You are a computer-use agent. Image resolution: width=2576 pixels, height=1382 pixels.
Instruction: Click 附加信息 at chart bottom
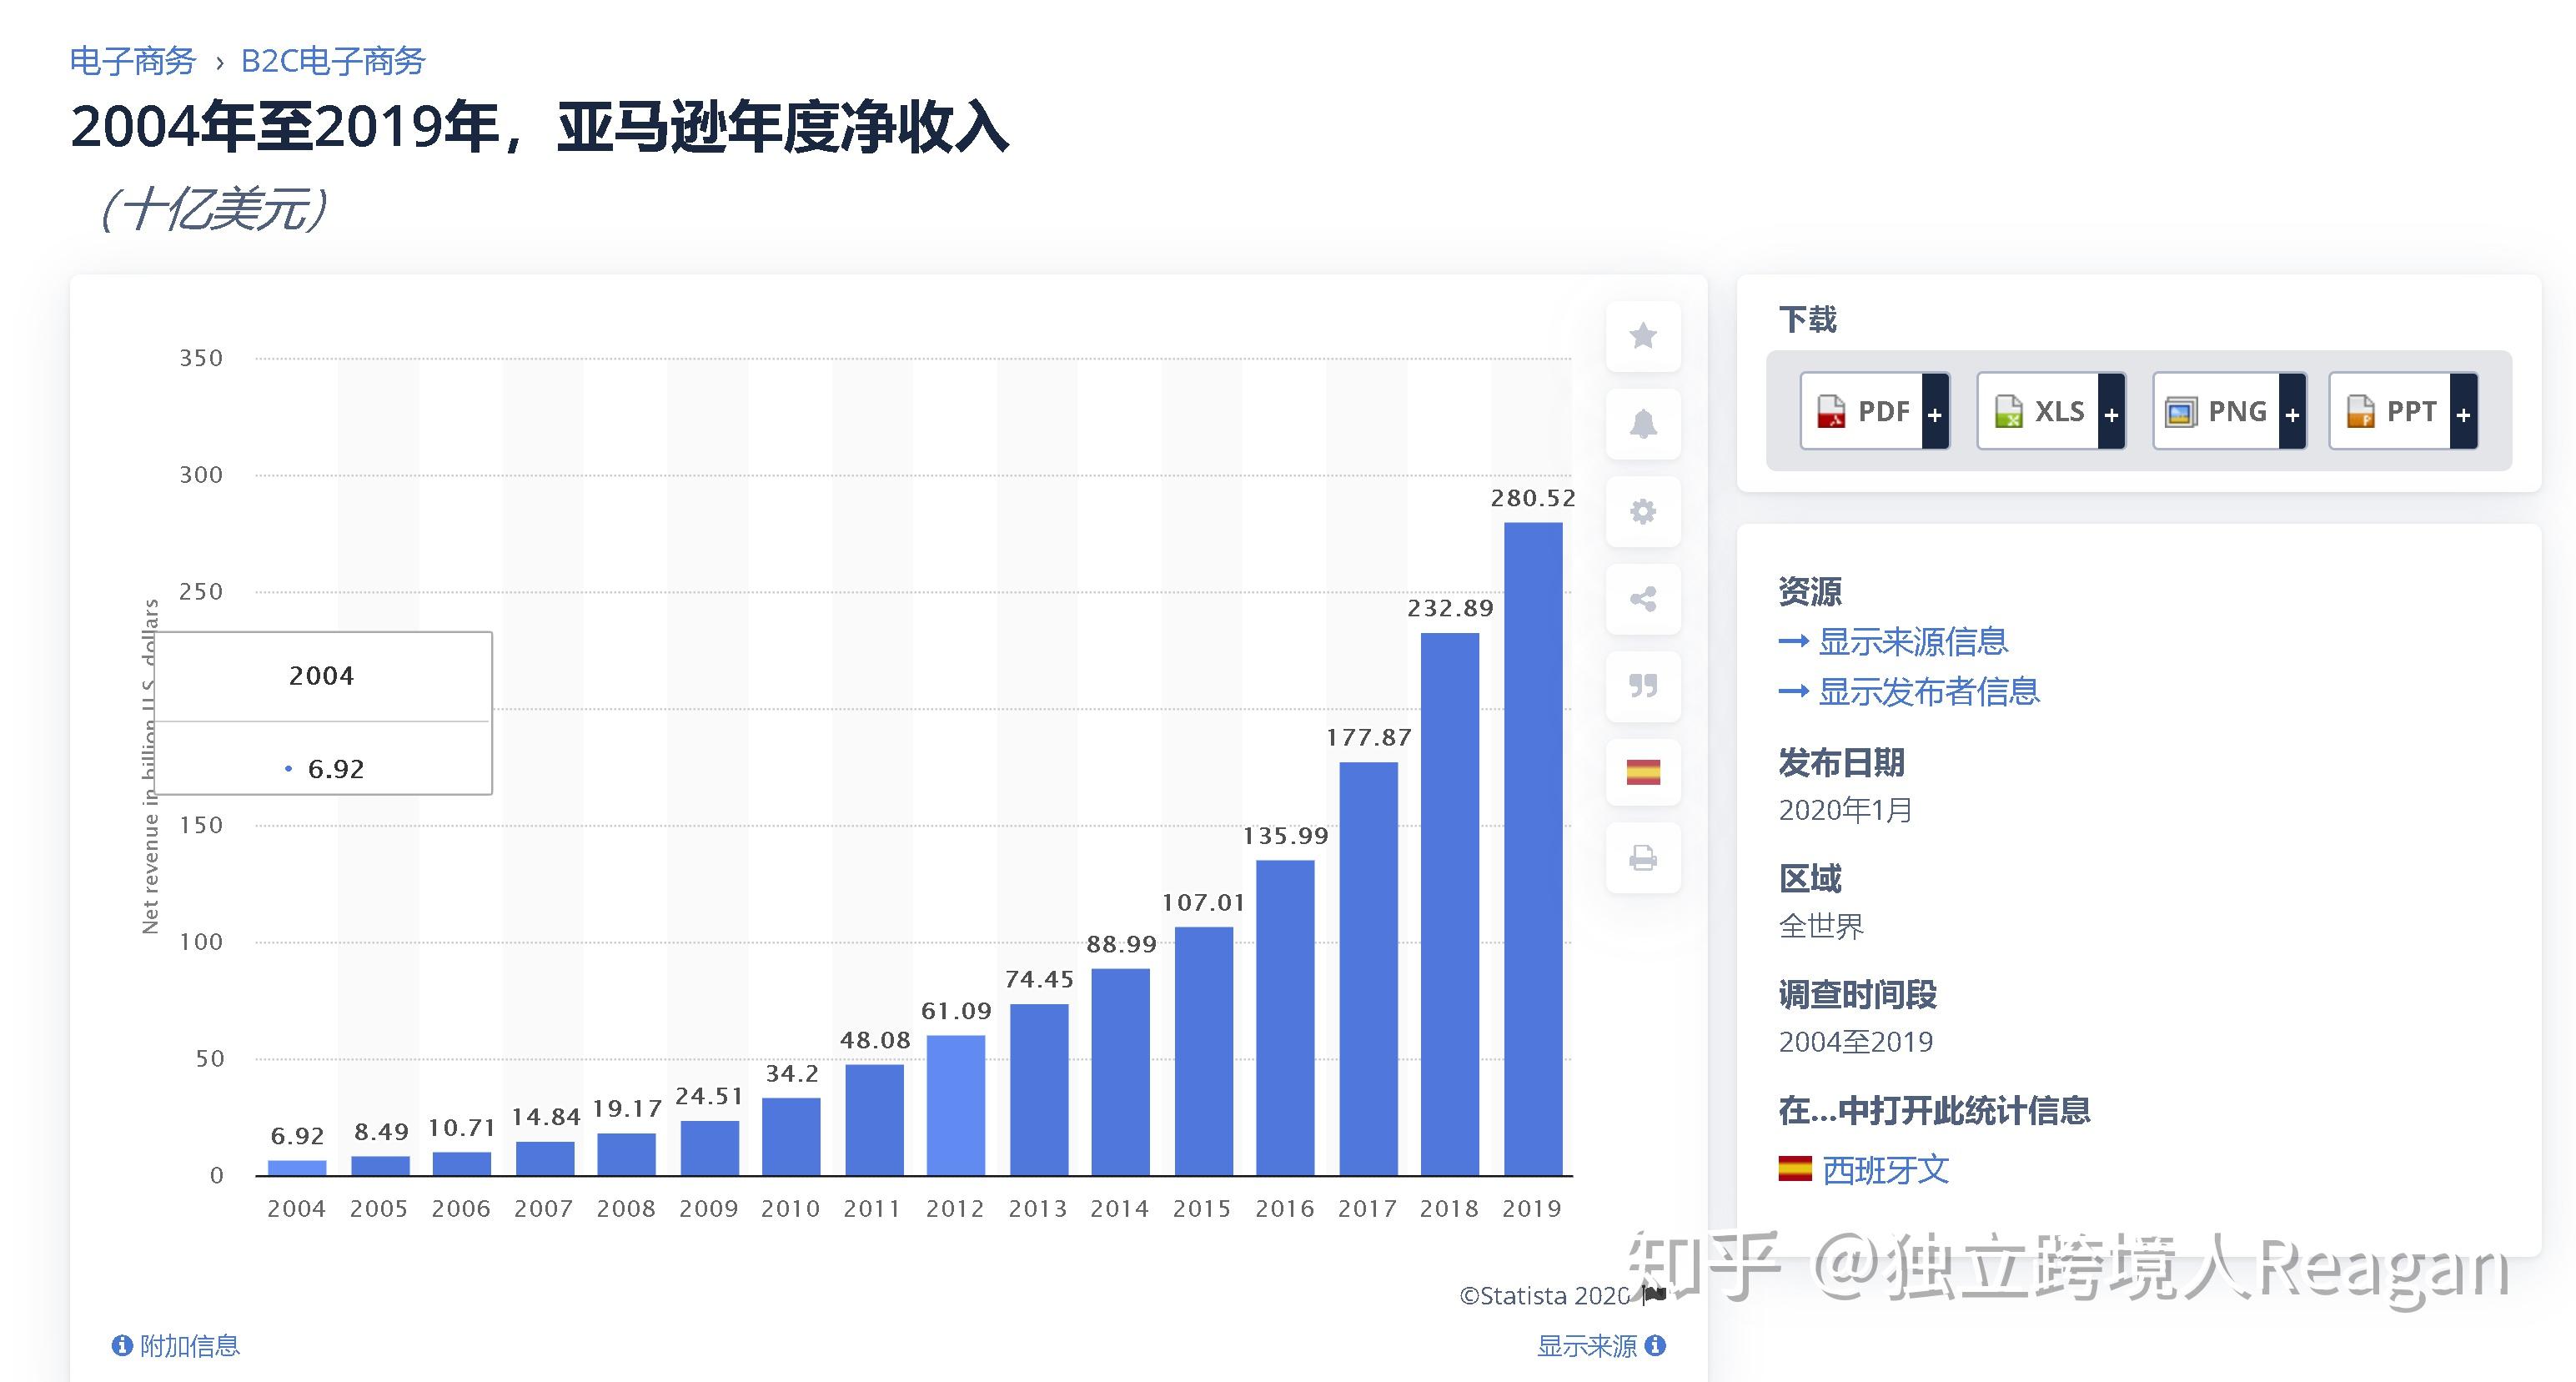(190, 1346)
